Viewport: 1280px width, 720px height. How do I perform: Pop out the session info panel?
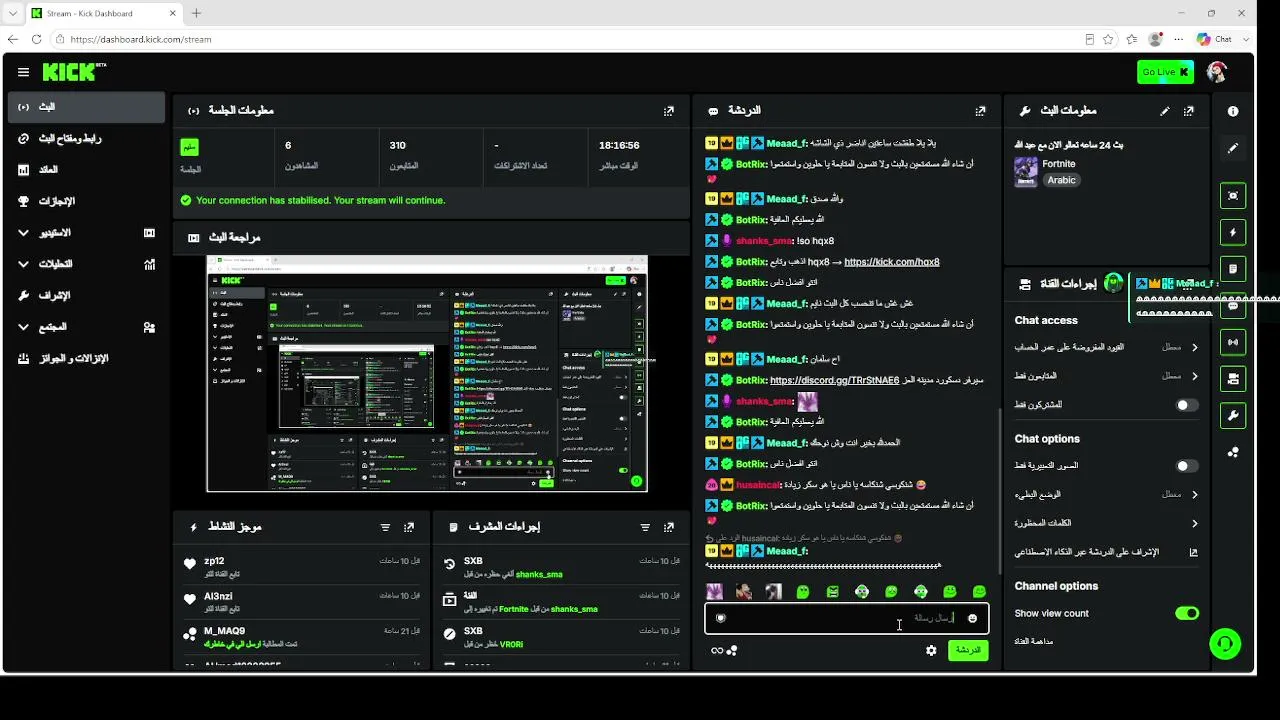pyautogui.click(x=669, y=111)
